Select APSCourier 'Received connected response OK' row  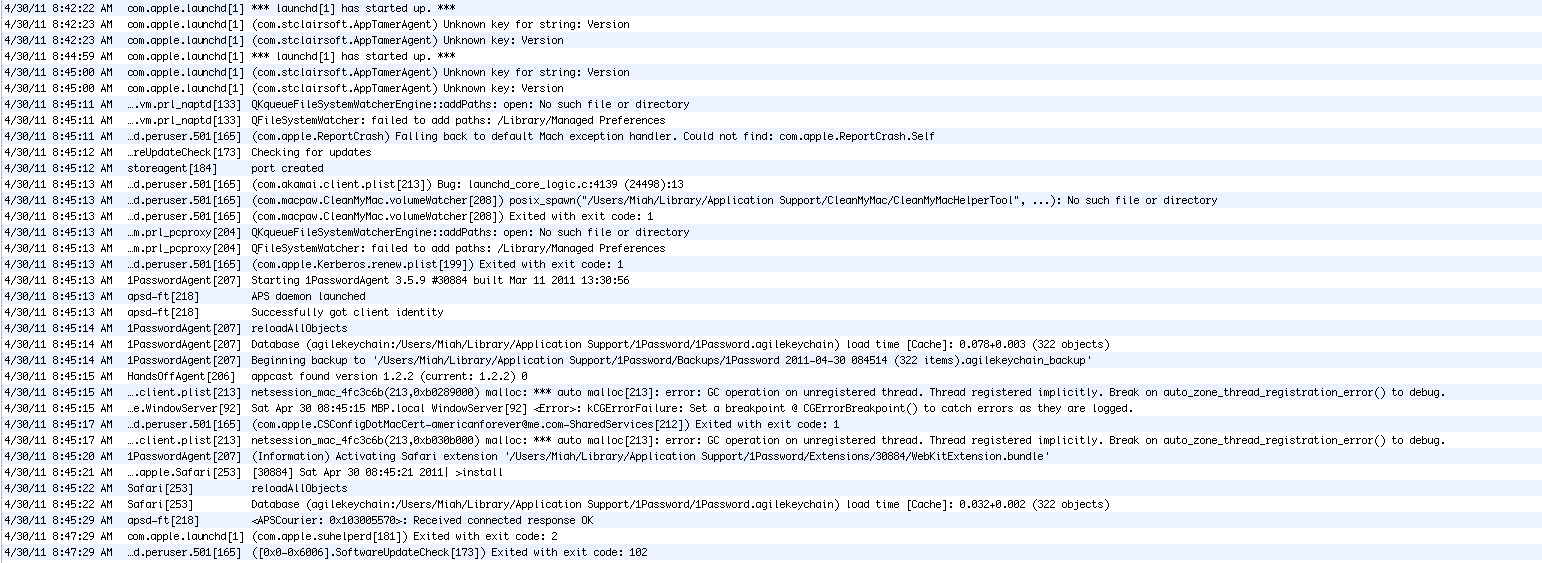pos(771,520)
